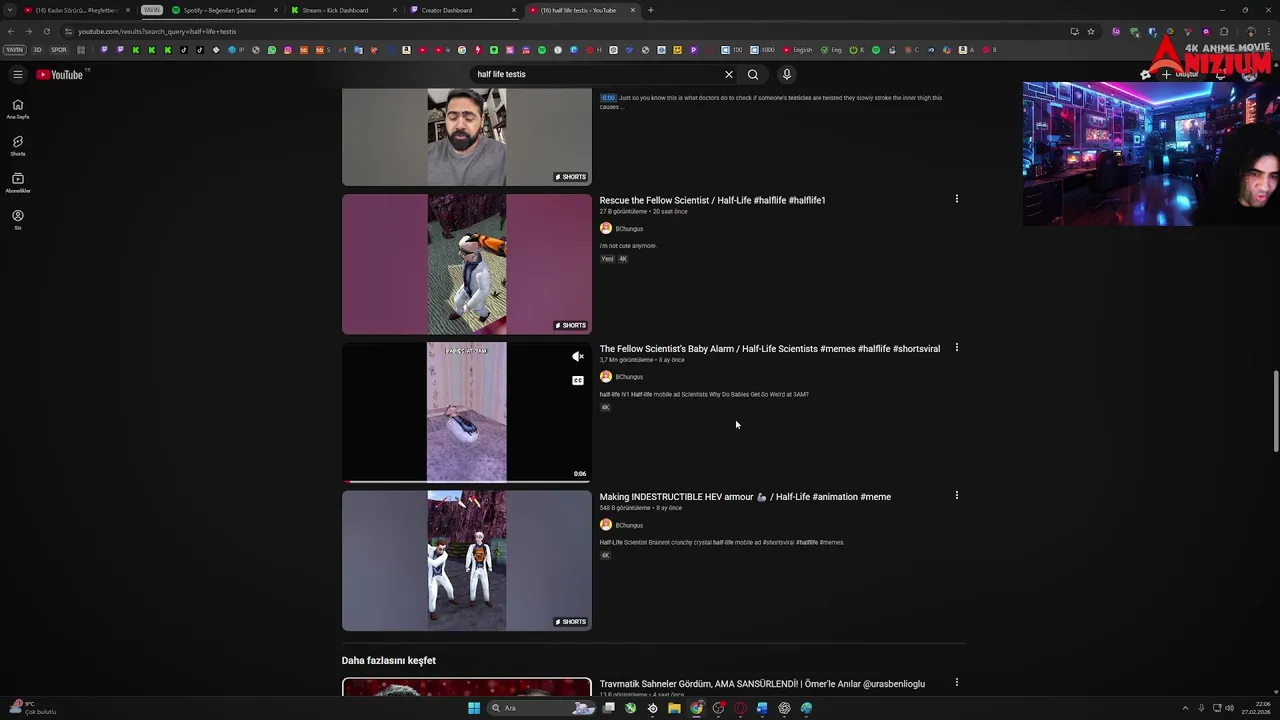Select the half life testis YouTube tab
The height and width of the screenshot is (720, 1280).
[581, 10]
